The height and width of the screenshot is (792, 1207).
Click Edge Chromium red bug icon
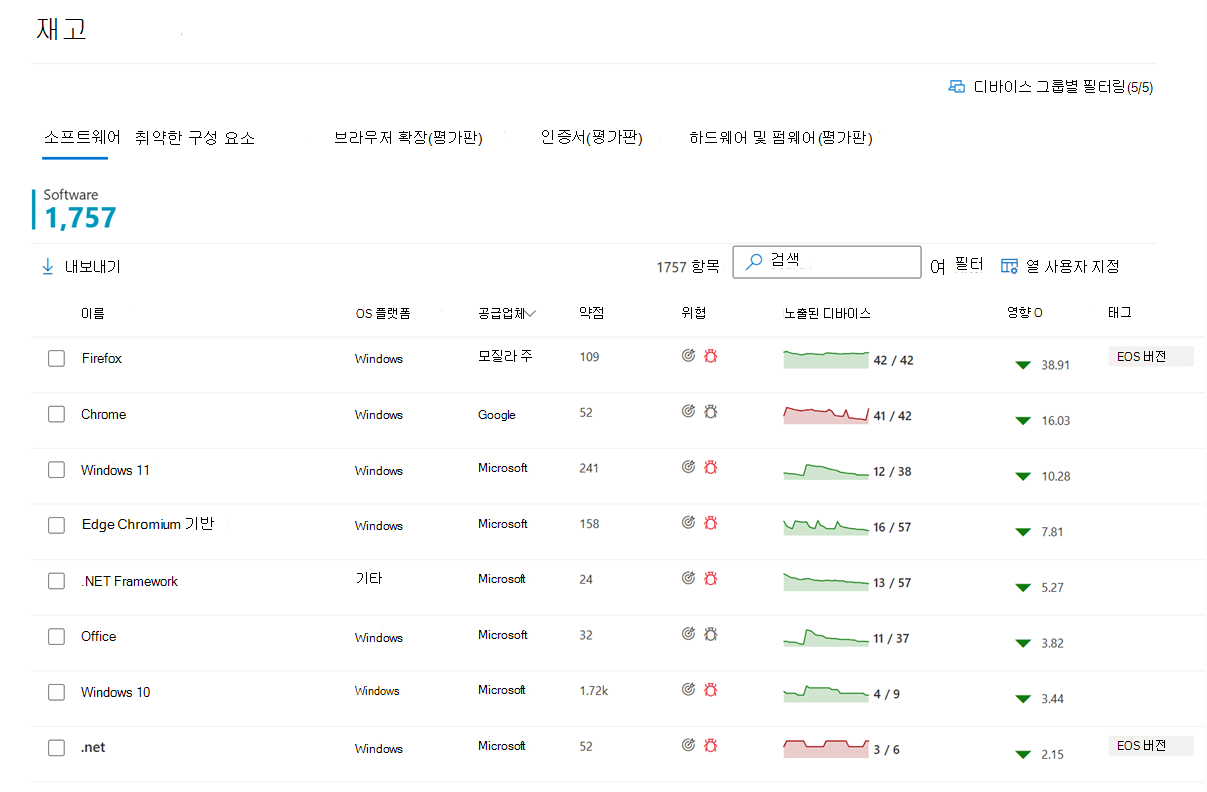(x=711, y=521)
